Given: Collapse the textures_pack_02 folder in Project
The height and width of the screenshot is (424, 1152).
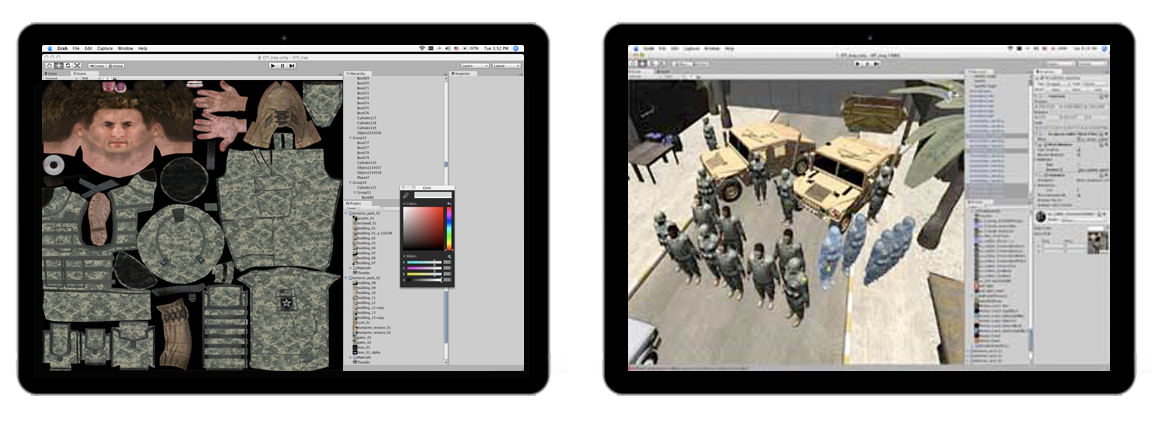Looking at the screenshot, I should [346, 278].
